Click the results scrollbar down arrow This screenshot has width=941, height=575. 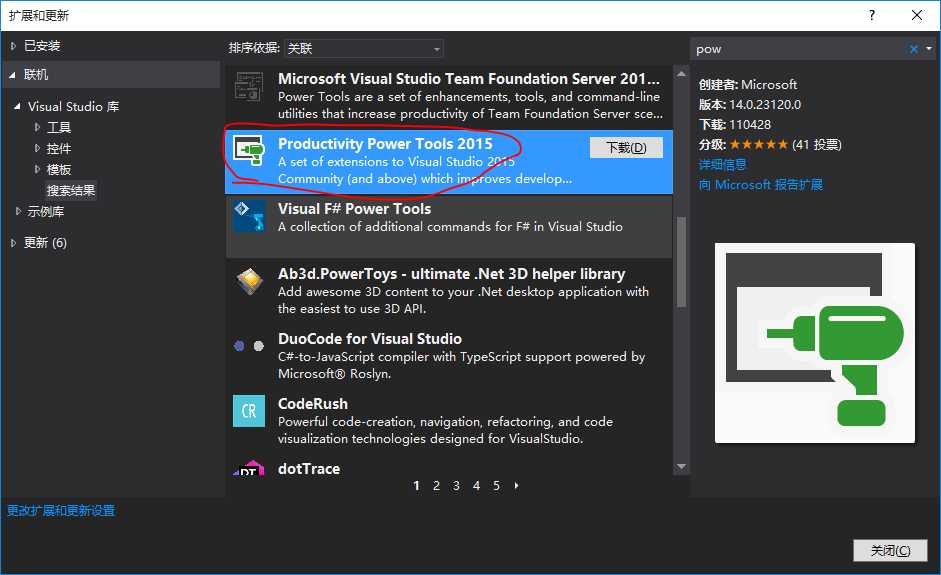[681, 466]
